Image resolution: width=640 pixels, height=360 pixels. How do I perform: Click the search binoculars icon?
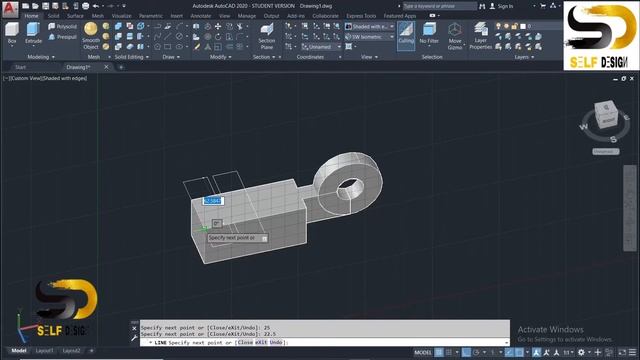pyautogui.click(x=482, y=6)
